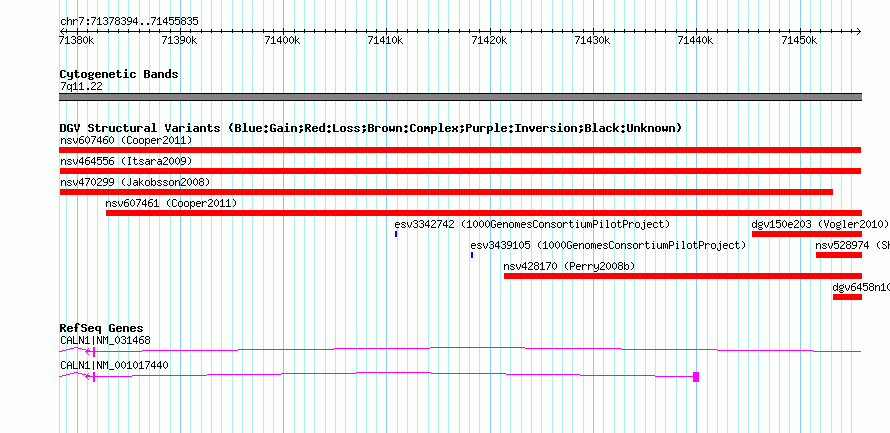Select the CALN1|NM_031468 transcript label
This screenshot has width=890, height=433.
[x=105, y=340]
